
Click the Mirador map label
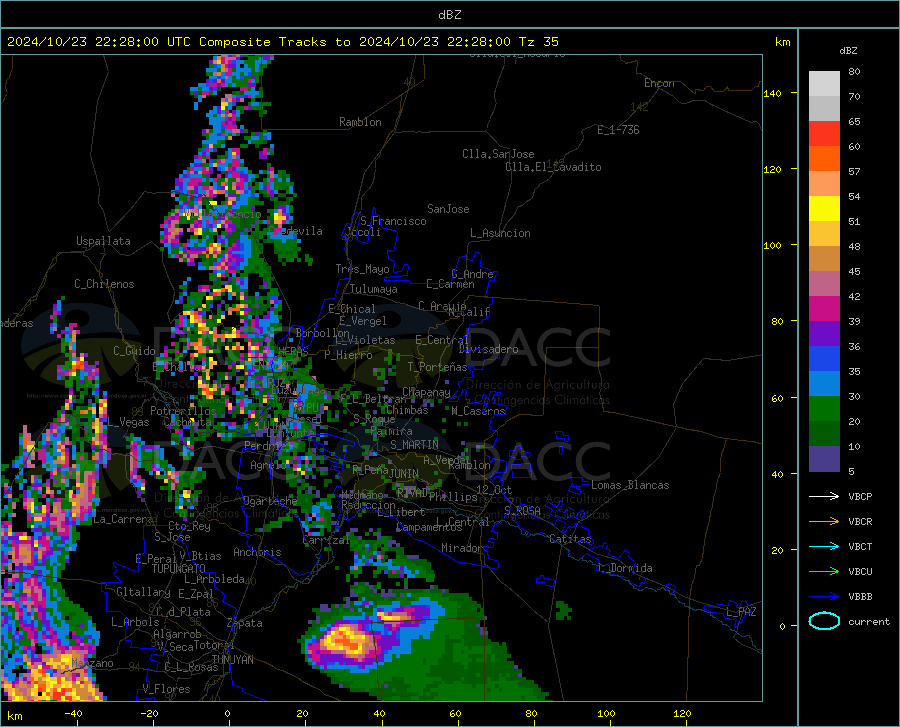click(x=461, y=548)
